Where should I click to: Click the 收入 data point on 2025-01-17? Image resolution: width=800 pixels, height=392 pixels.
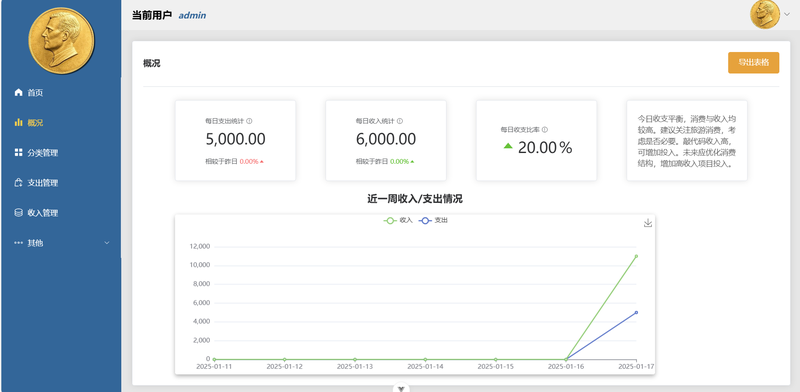[636, 256]
